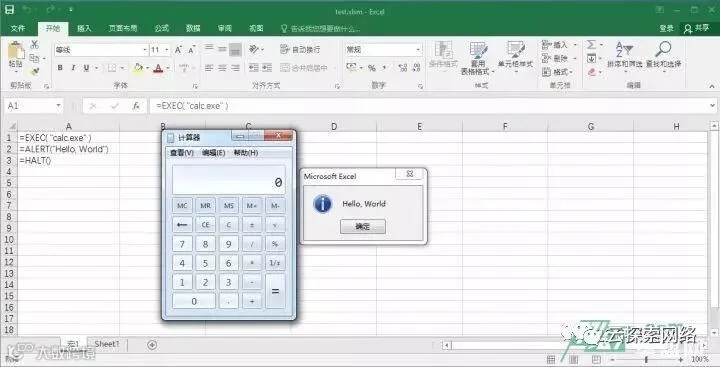
Task: Toggle bottom vertical alignment
Action: point(236,50)
